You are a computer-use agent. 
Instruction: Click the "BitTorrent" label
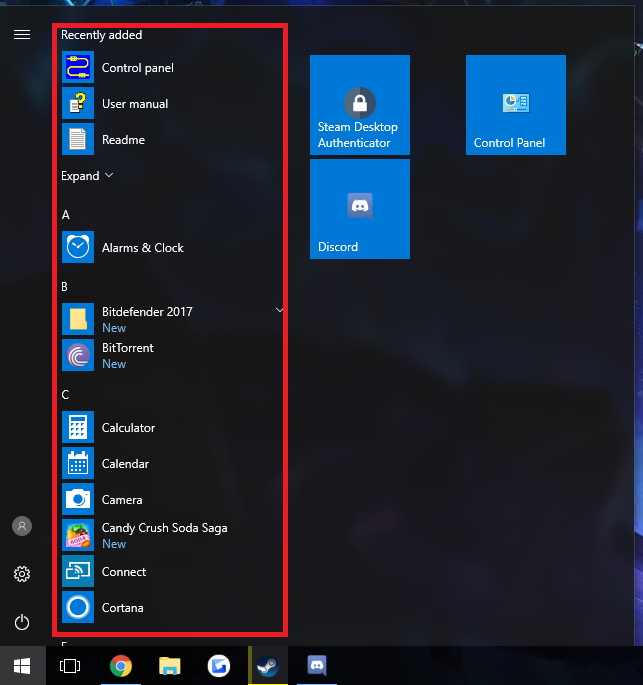coord(128,348)
